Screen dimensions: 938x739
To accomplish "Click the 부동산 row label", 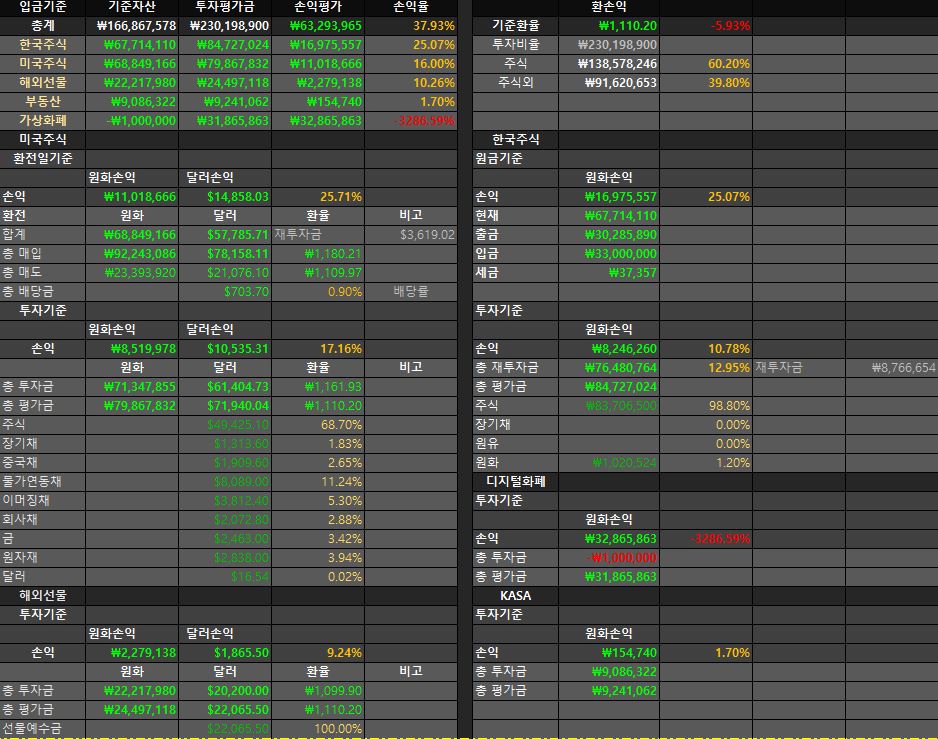I will (42, 102).
